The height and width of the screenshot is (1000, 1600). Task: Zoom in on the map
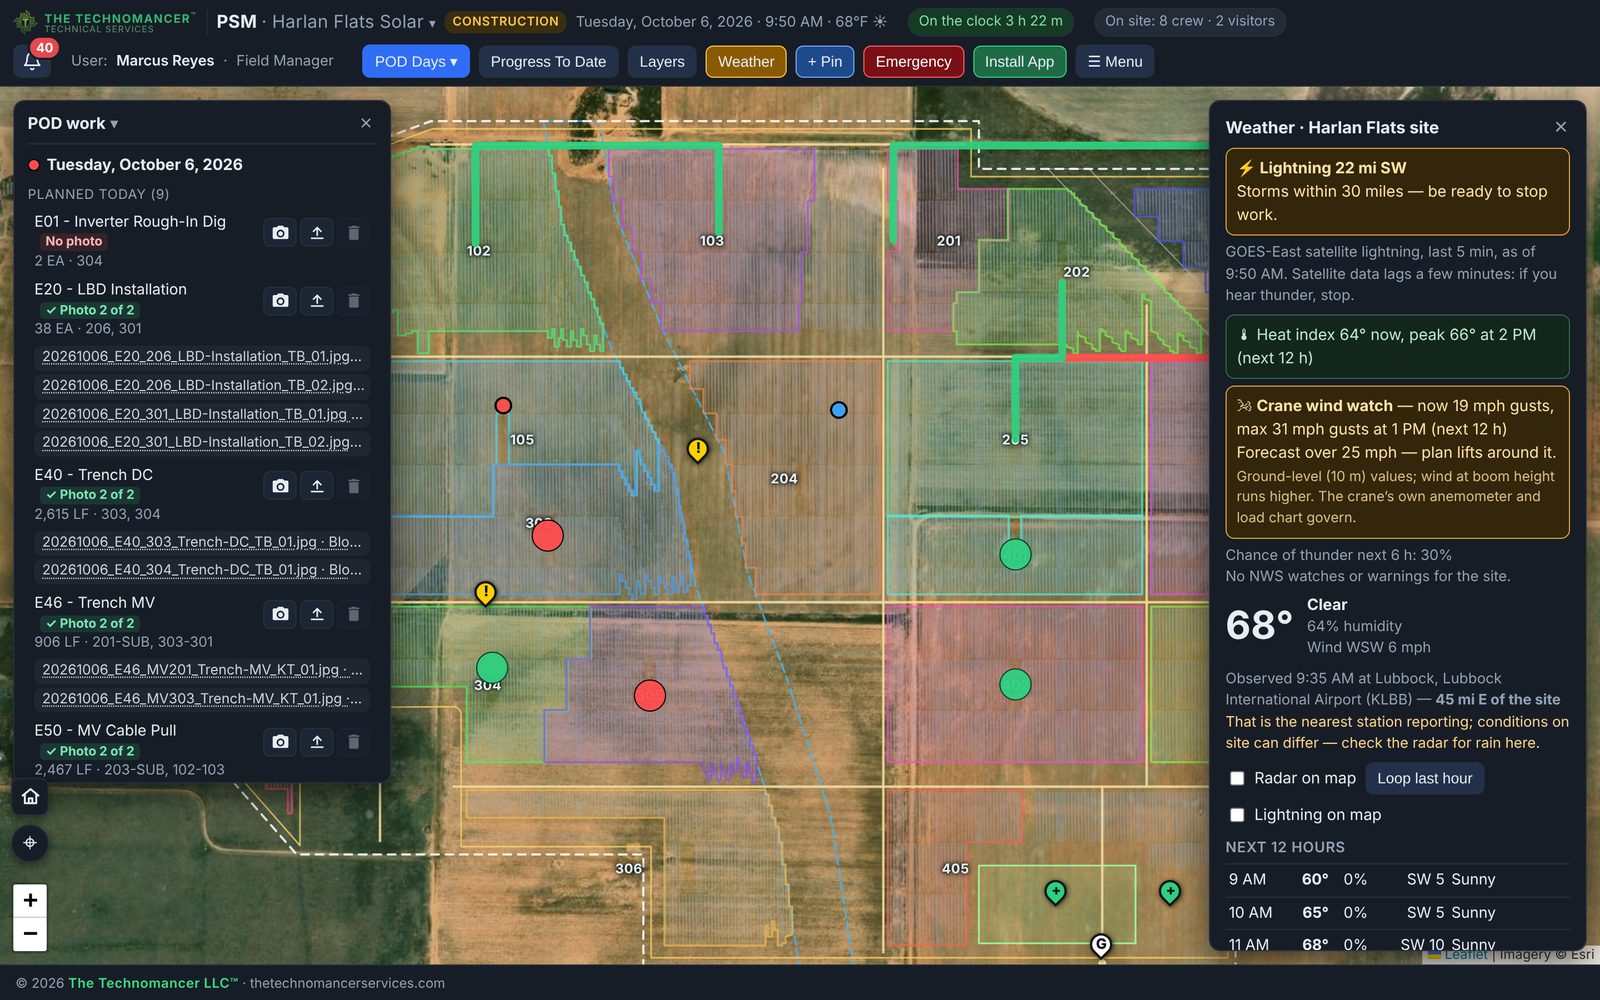30,900
